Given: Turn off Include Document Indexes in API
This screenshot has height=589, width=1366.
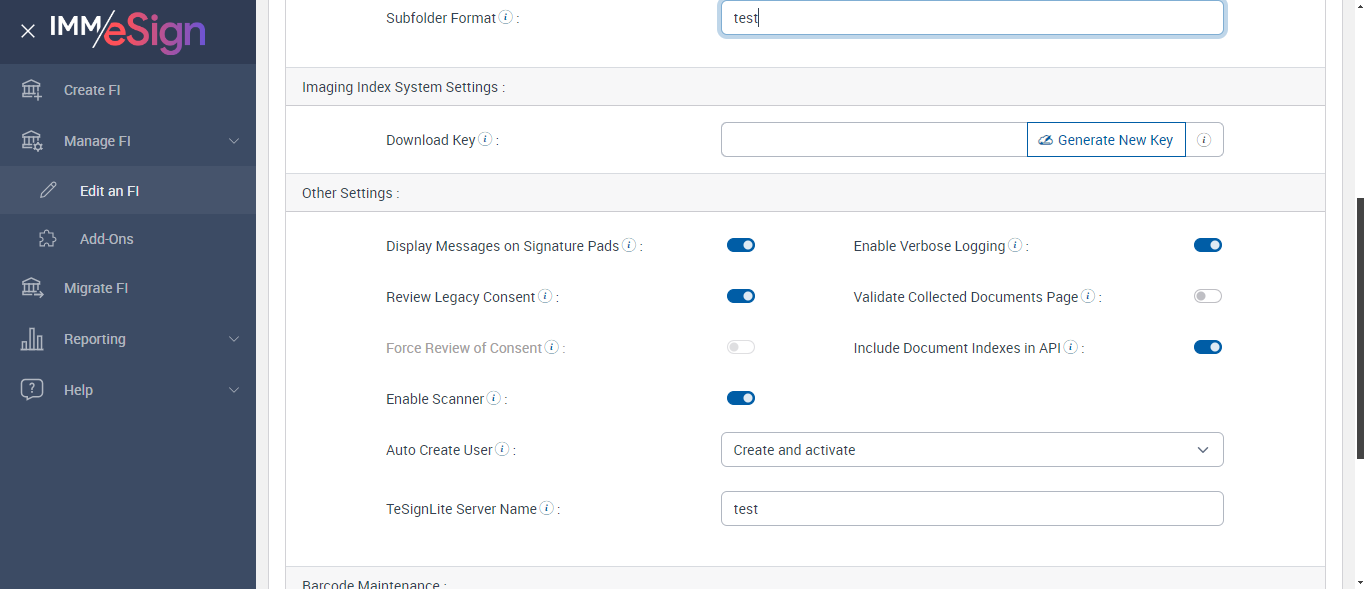Looking at the screenshot, I should (x=1208, y=347).
